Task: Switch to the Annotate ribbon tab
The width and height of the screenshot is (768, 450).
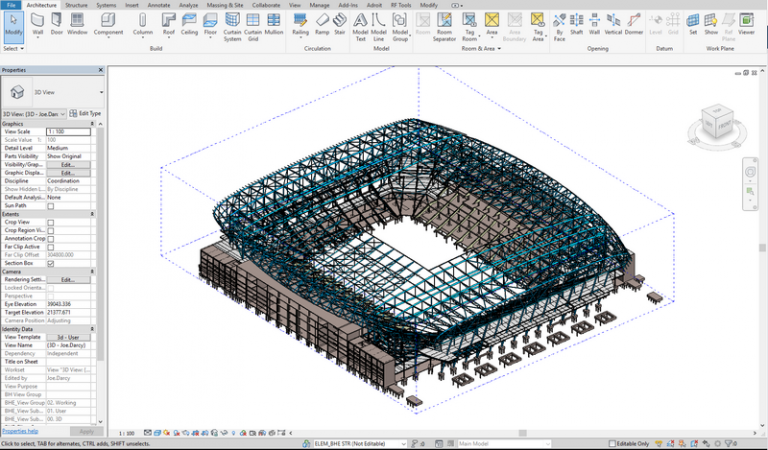Action: pos(159,5)
